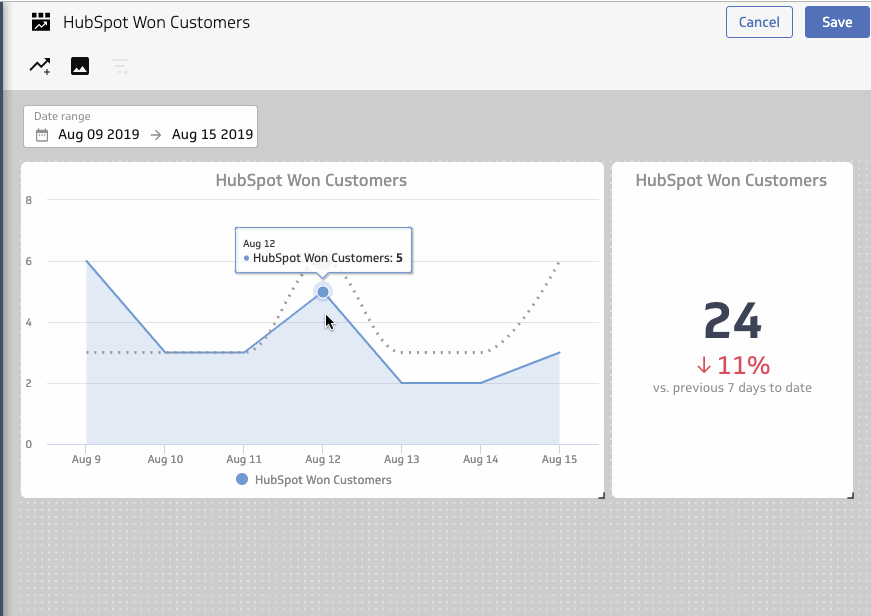Select the HubSpot Won Customers KPI card title
The height and width of the screenshot is (616, 871).
[731, 180]
